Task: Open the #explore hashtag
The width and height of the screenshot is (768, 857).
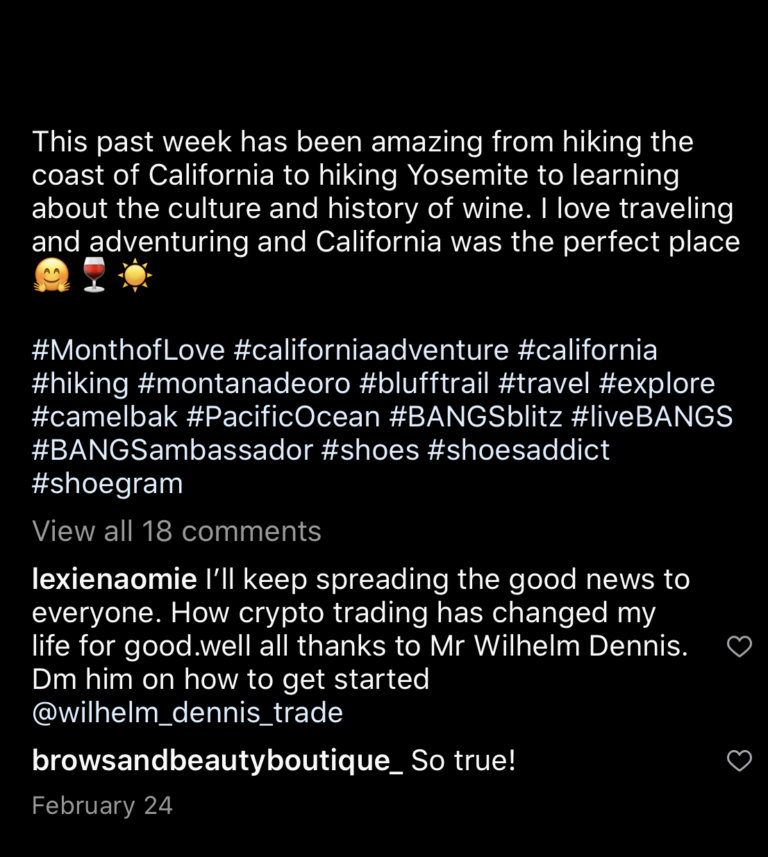Action: tap(656, 384)
